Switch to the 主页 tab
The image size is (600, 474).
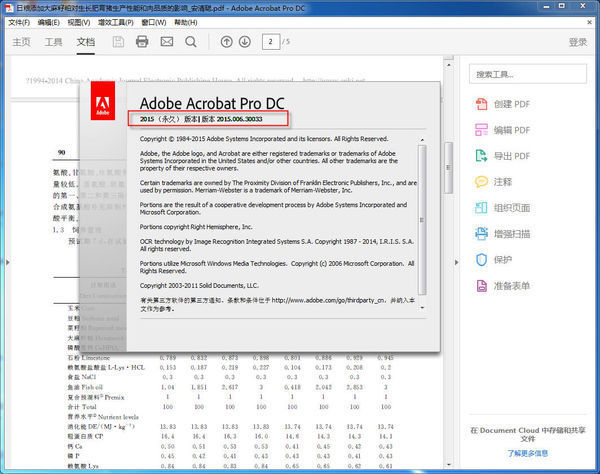point(21,42)
